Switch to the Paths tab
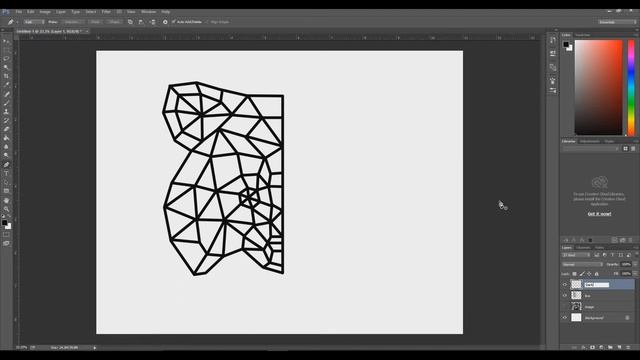This screenshot has height=360, width=640. point(599,248)
